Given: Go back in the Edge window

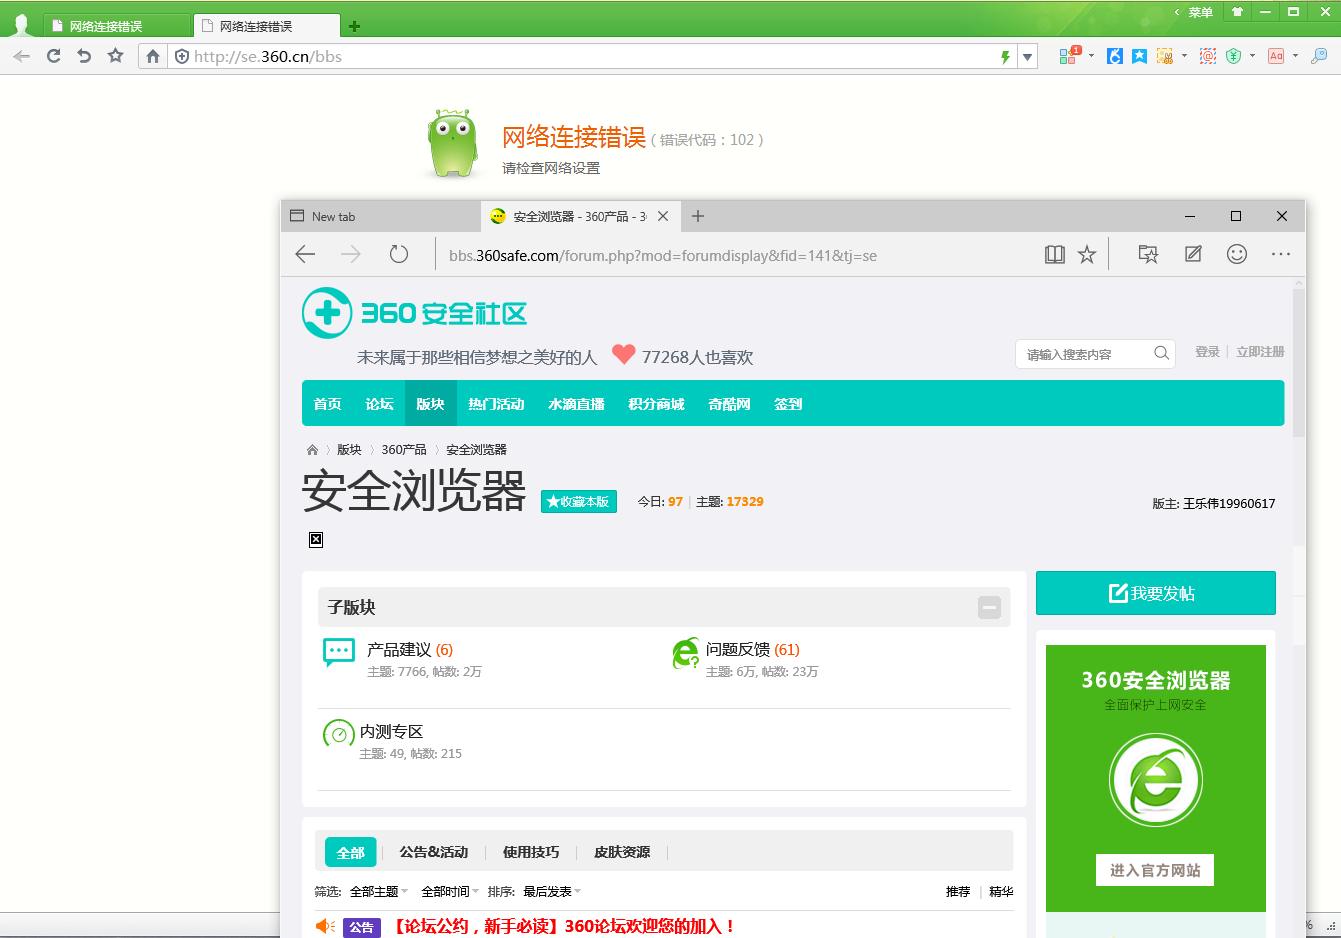Looking at the screenshot, I should (x=306, y=254).
